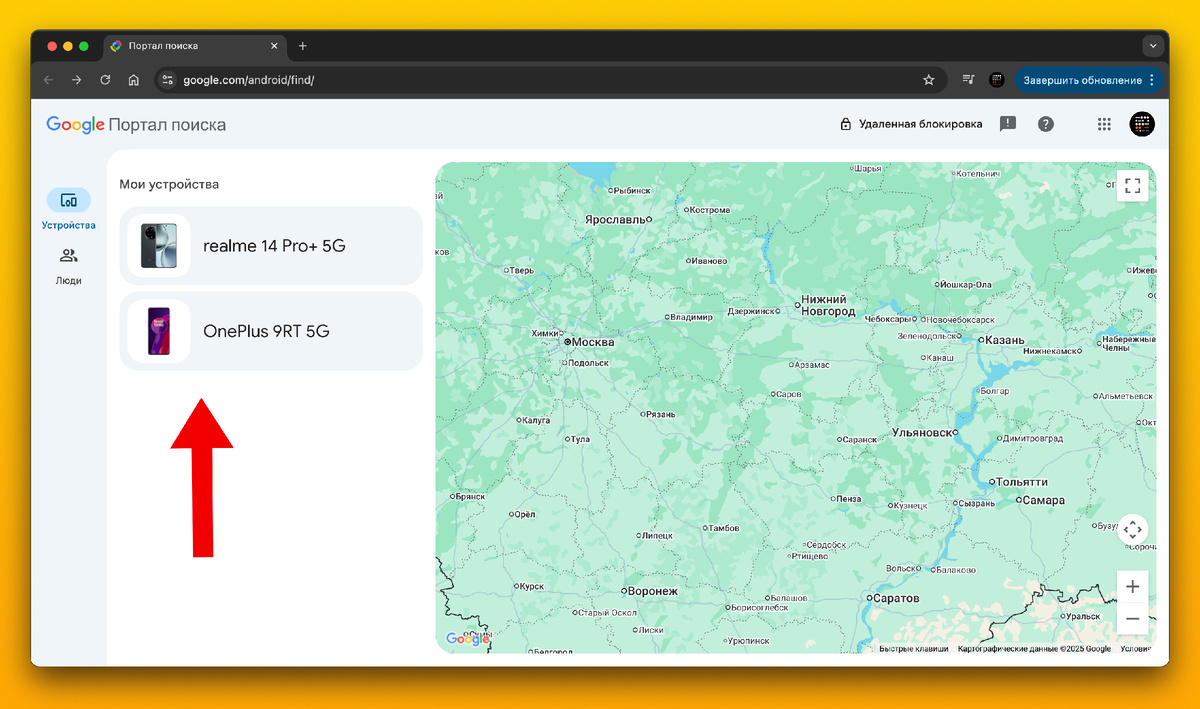Go forward with the browser forward arrow
Viewport: 1200px width, 709px height.
pyautogui.click(x=77, y=80)
